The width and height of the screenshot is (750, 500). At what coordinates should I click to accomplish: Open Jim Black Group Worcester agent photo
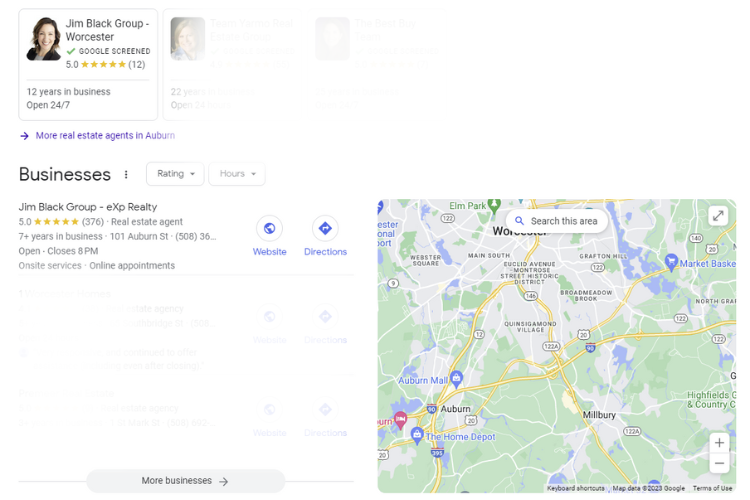tap(44, 39)
